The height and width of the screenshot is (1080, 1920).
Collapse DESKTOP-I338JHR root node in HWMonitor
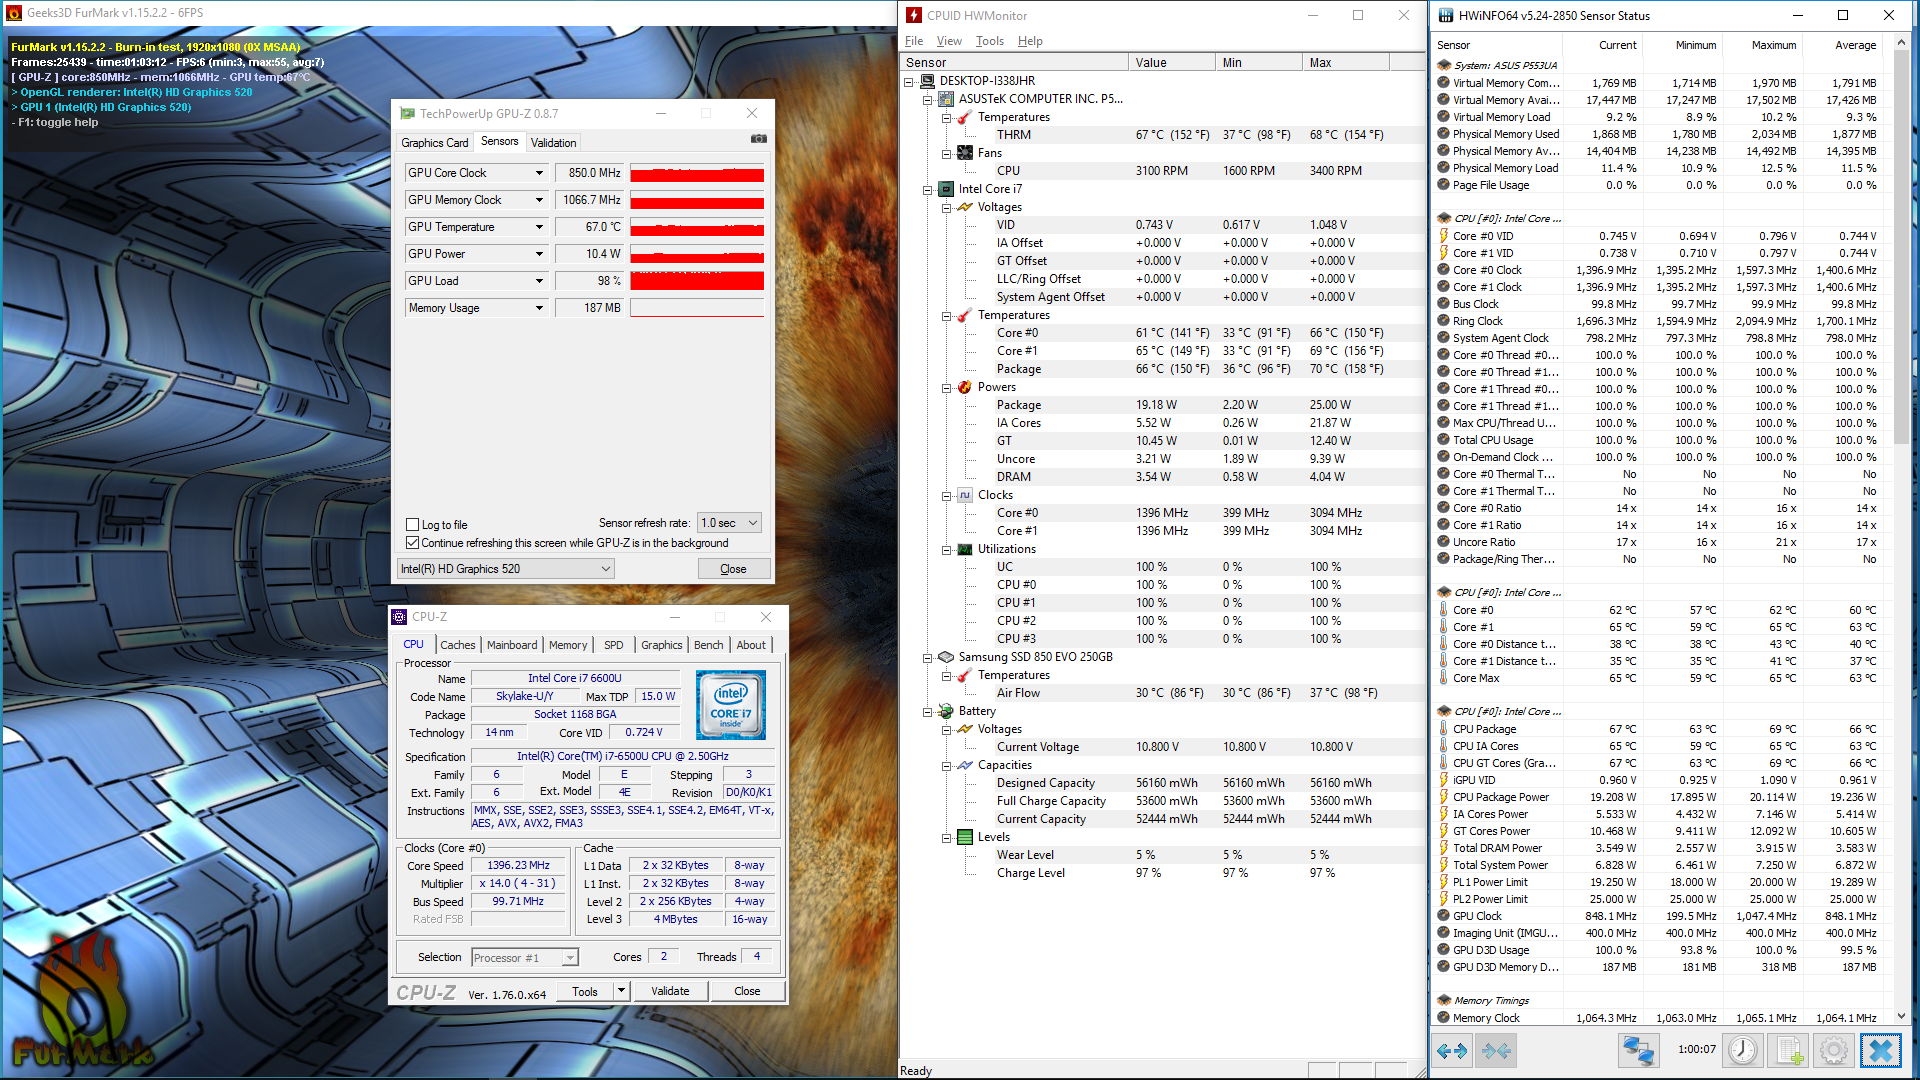click(908, 82)
